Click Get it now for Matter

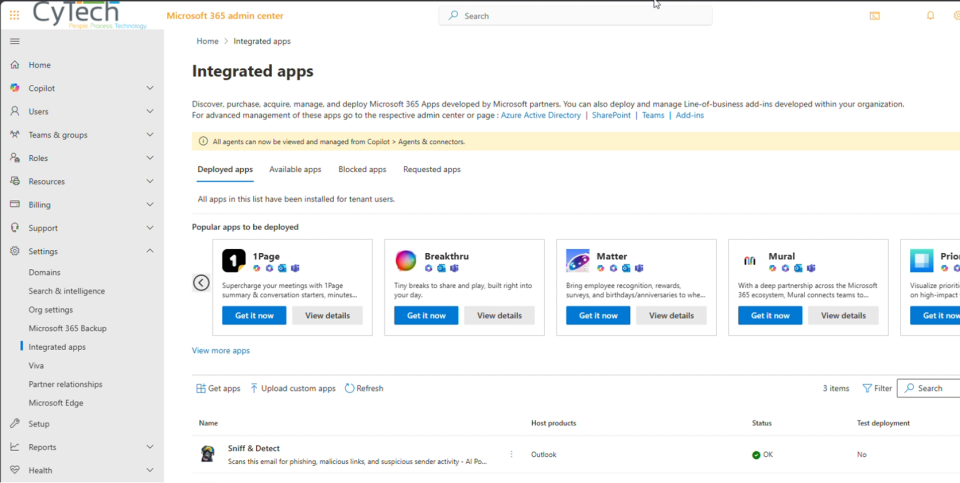click(x=598, y=315)
